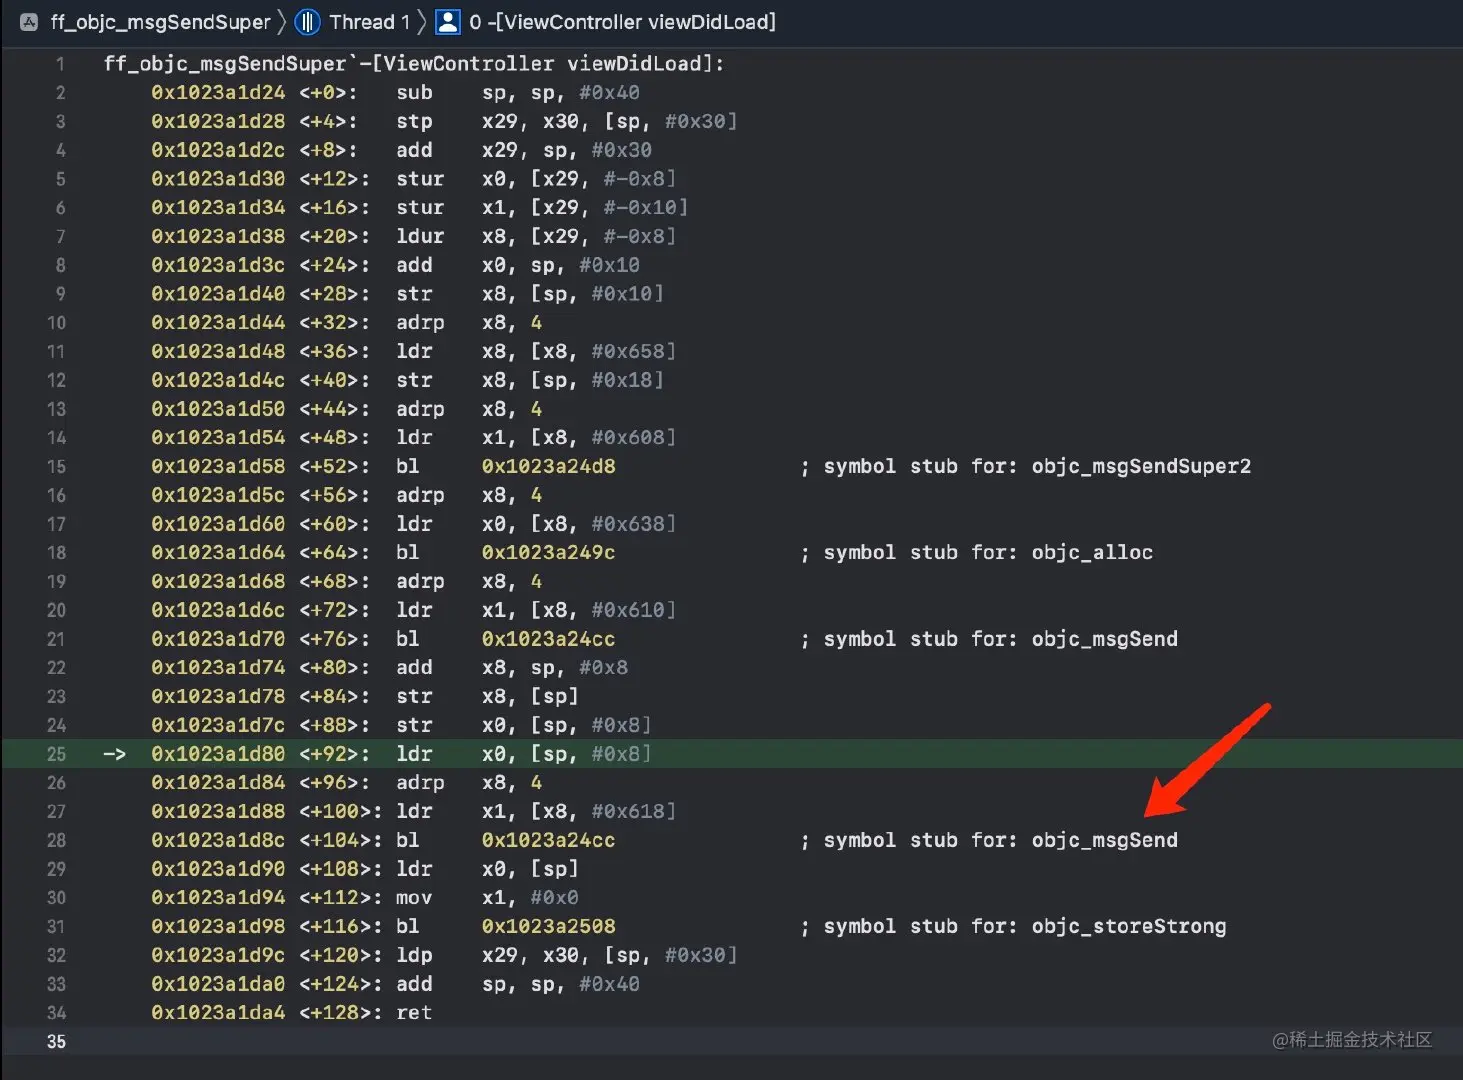1463x1080 pixels.
Task: Select function header ff_objc_msgSendSuper`-[ViewController viewDidLoad]:
Action: (414, 64)
